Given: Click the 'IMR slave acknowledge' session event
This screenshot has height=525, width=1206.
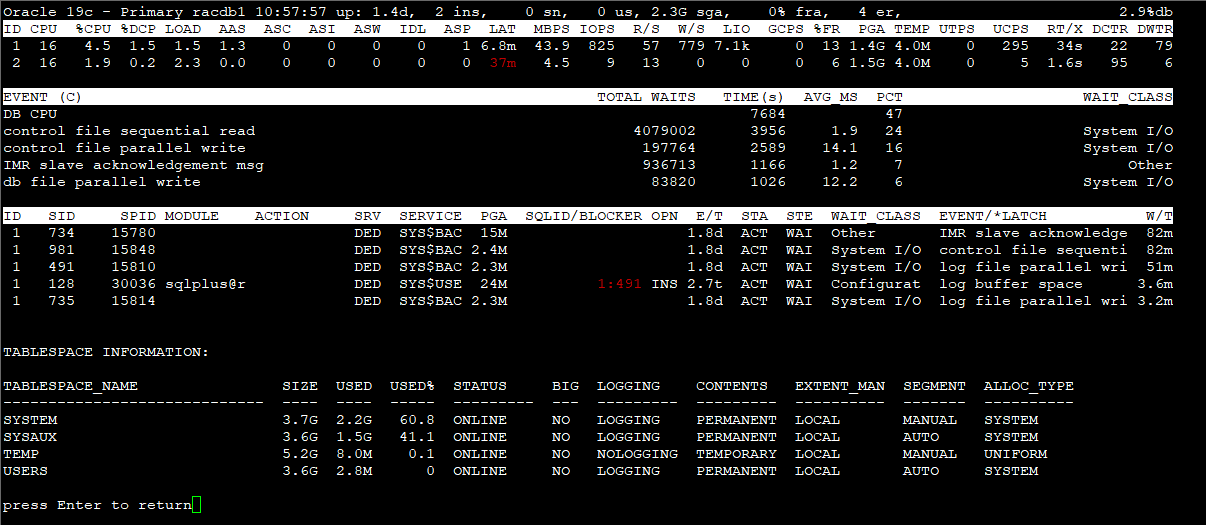Looking at the screenshot, I should click(x=1033, y=233).
